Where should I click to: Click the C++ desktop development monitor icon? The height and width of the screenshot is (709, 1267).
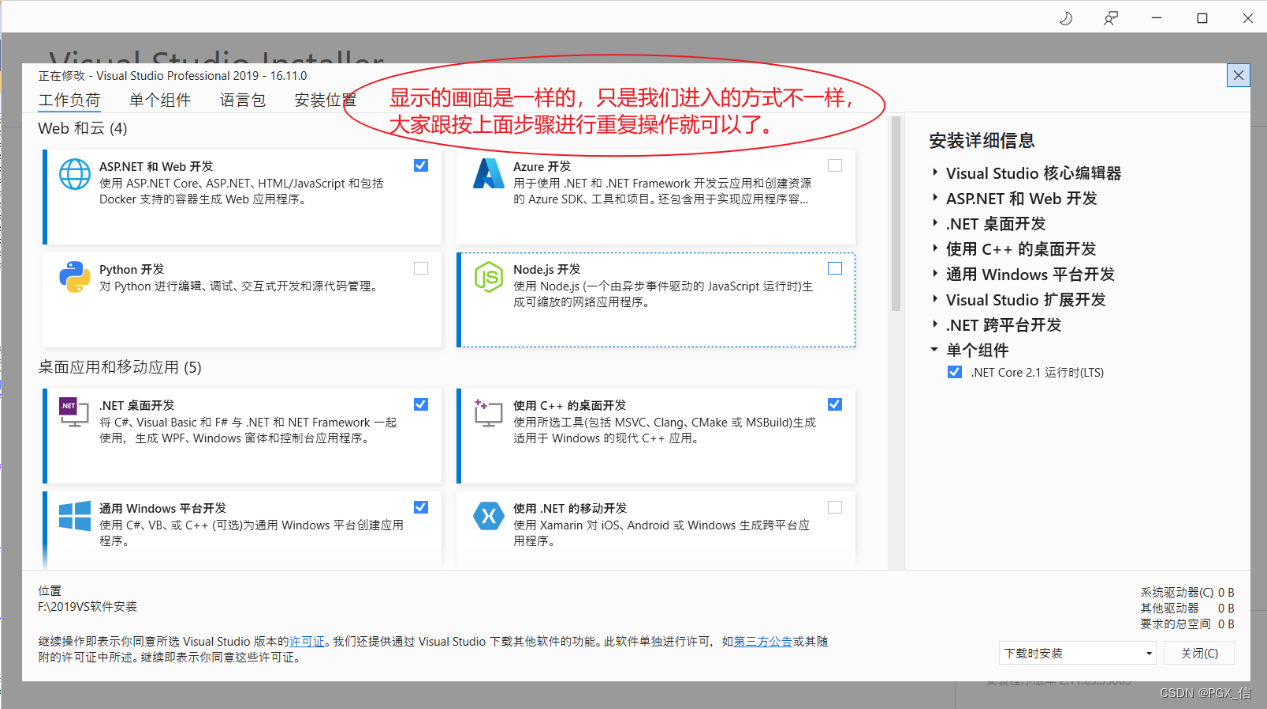point(488,412)
